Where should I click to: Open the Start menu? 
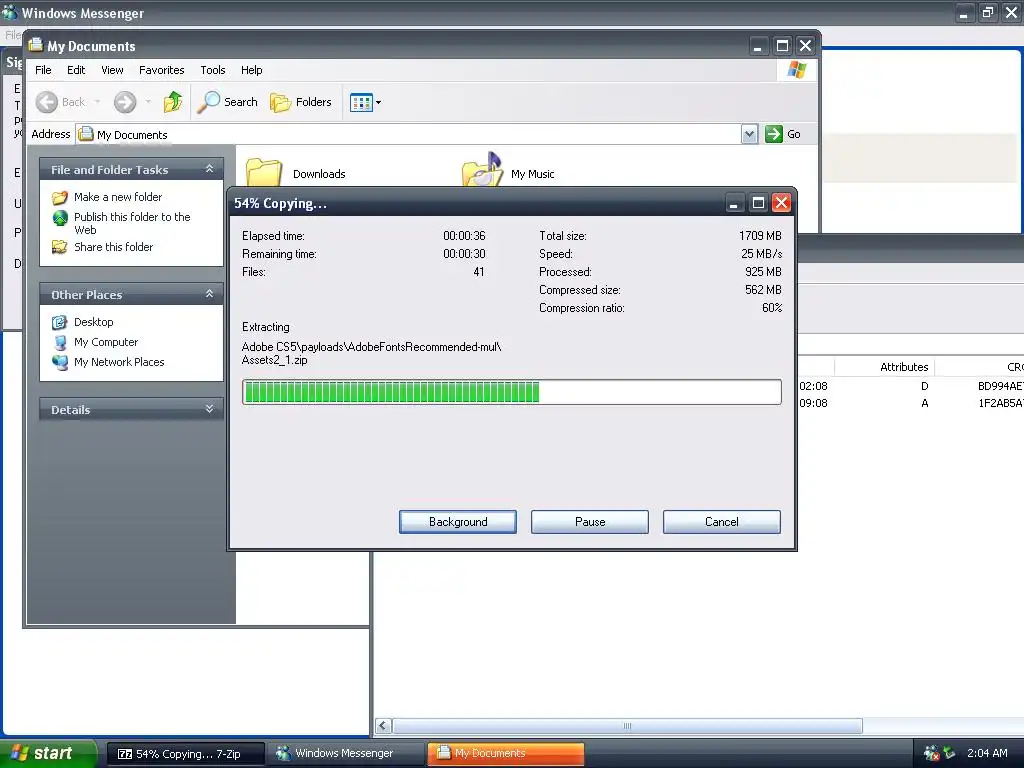(48, 754)
